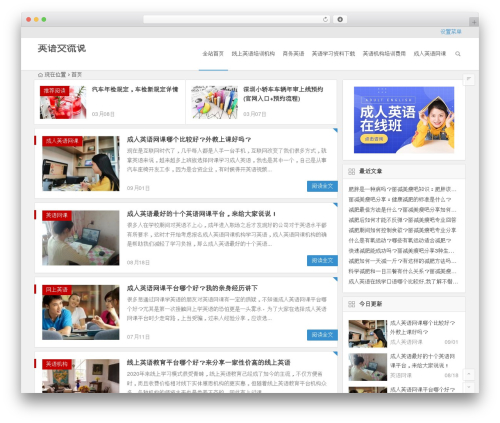Image resolution: width=500 pixels, height=423 pixels.
Task: Open featured article 汽车年检规定，车检新规定详情
Action: coord(135,89)
